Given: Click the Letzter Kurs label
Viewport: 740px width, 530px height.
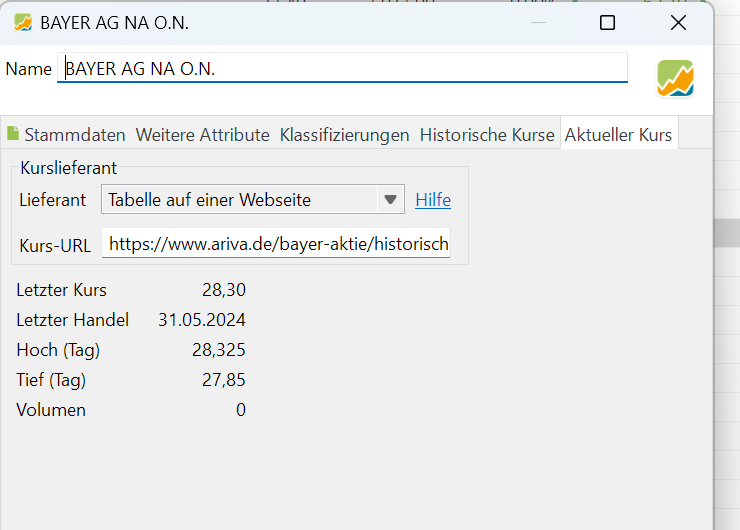Looking at the screenshot, I should [61, 290].
